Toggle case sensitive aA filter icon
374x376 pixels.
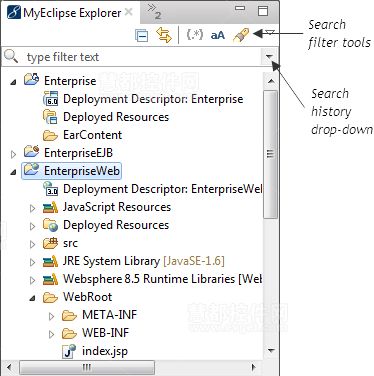pos(218,35)
